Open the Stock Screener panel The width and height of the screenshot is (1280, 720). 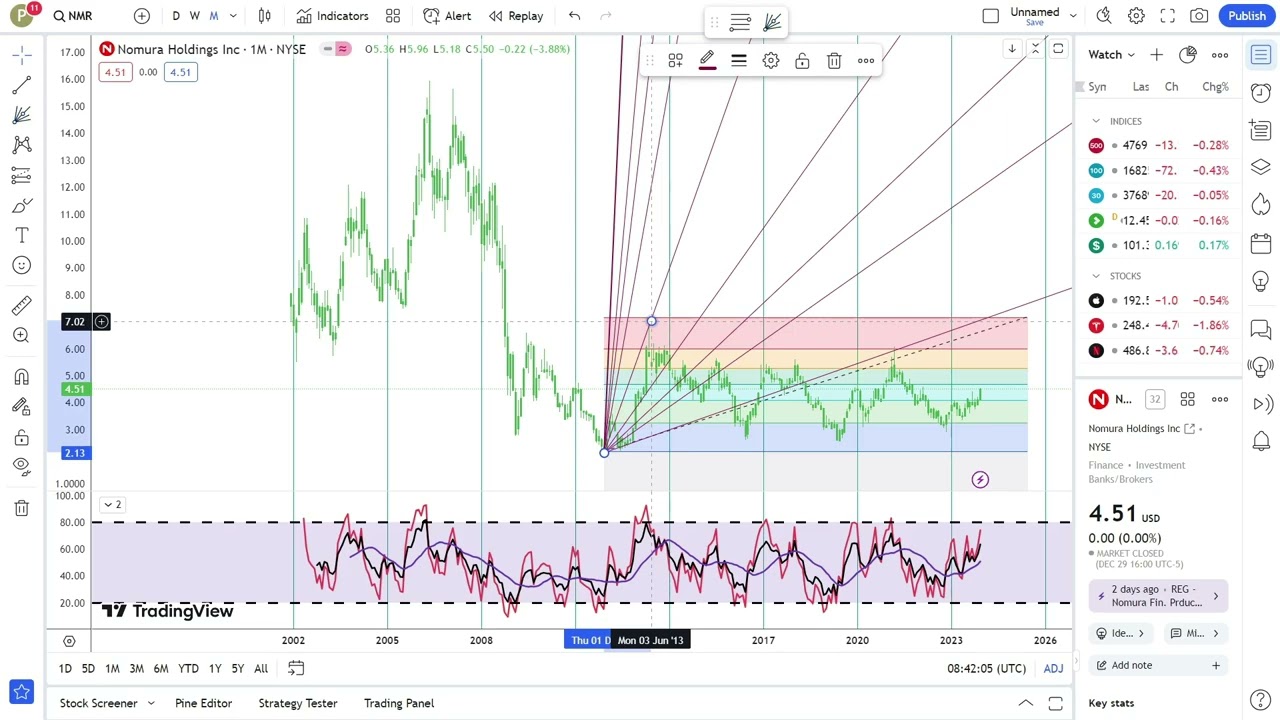tap(98, 704)
